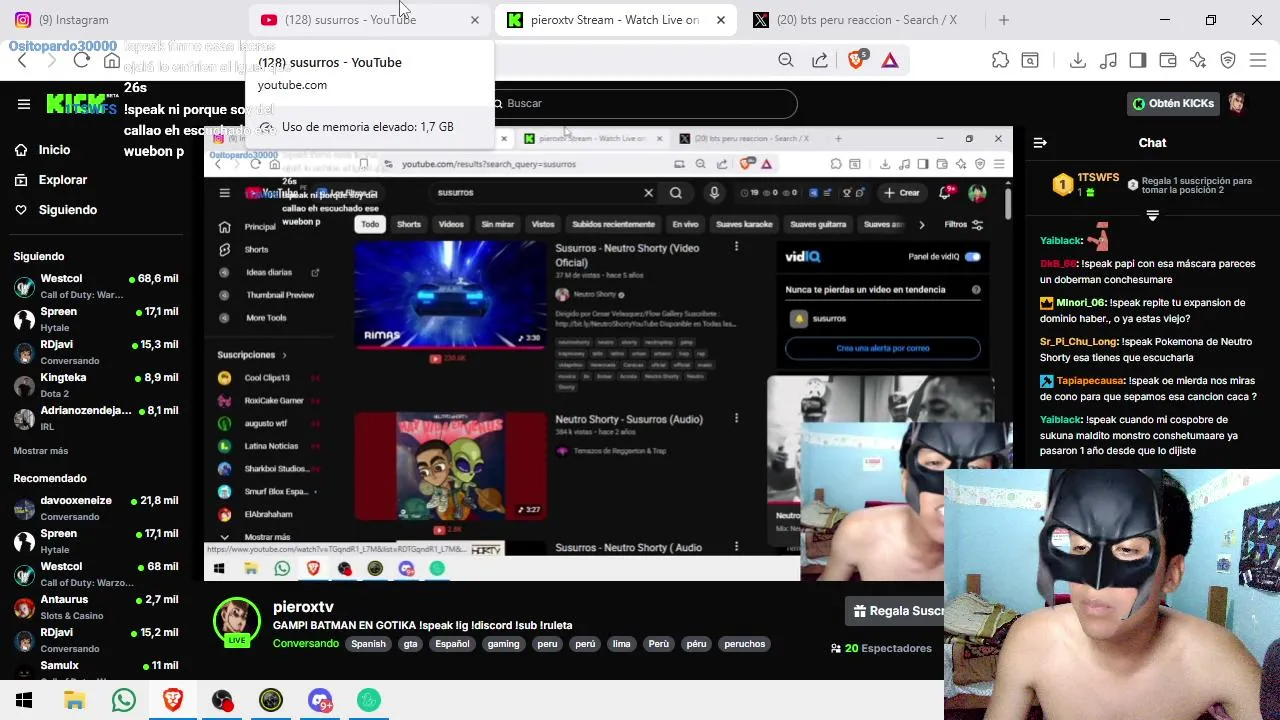Open the Conversando category link

(x=306, y=644)
